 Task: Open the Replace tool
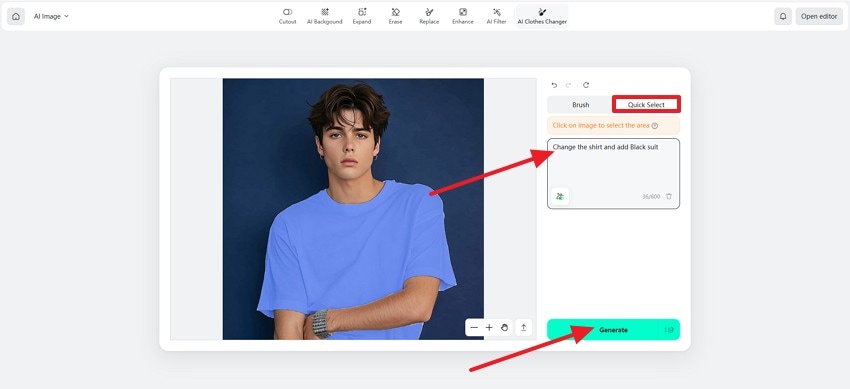pos(429,16)
